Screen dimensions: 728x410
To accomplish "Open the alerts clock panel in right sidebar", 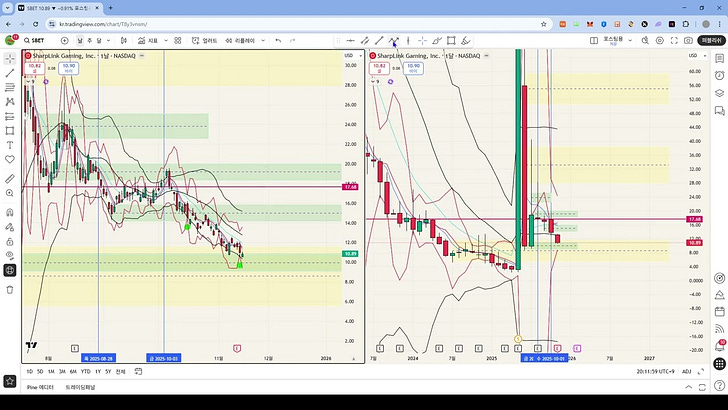I will coord(720,76).
